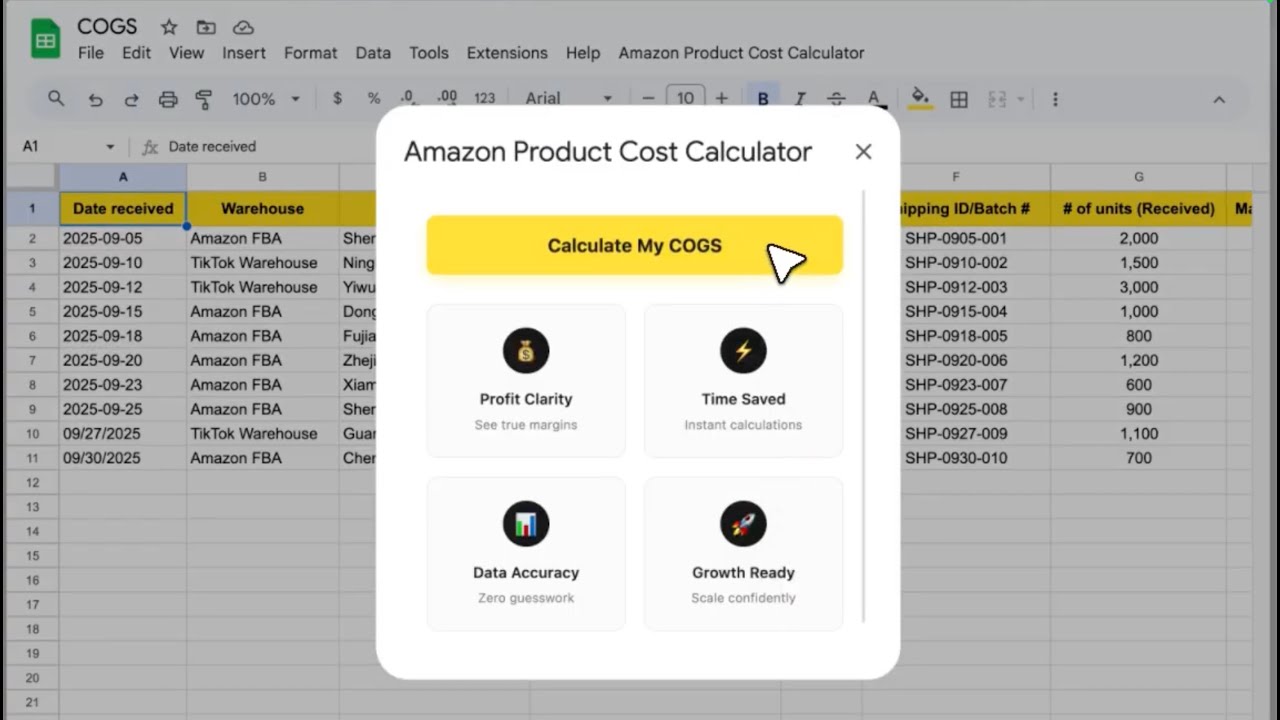Image resolution: width=1280 pixels, height=720 pixels.
Task: Click the Calculate My COGS button
Action: 634,245
